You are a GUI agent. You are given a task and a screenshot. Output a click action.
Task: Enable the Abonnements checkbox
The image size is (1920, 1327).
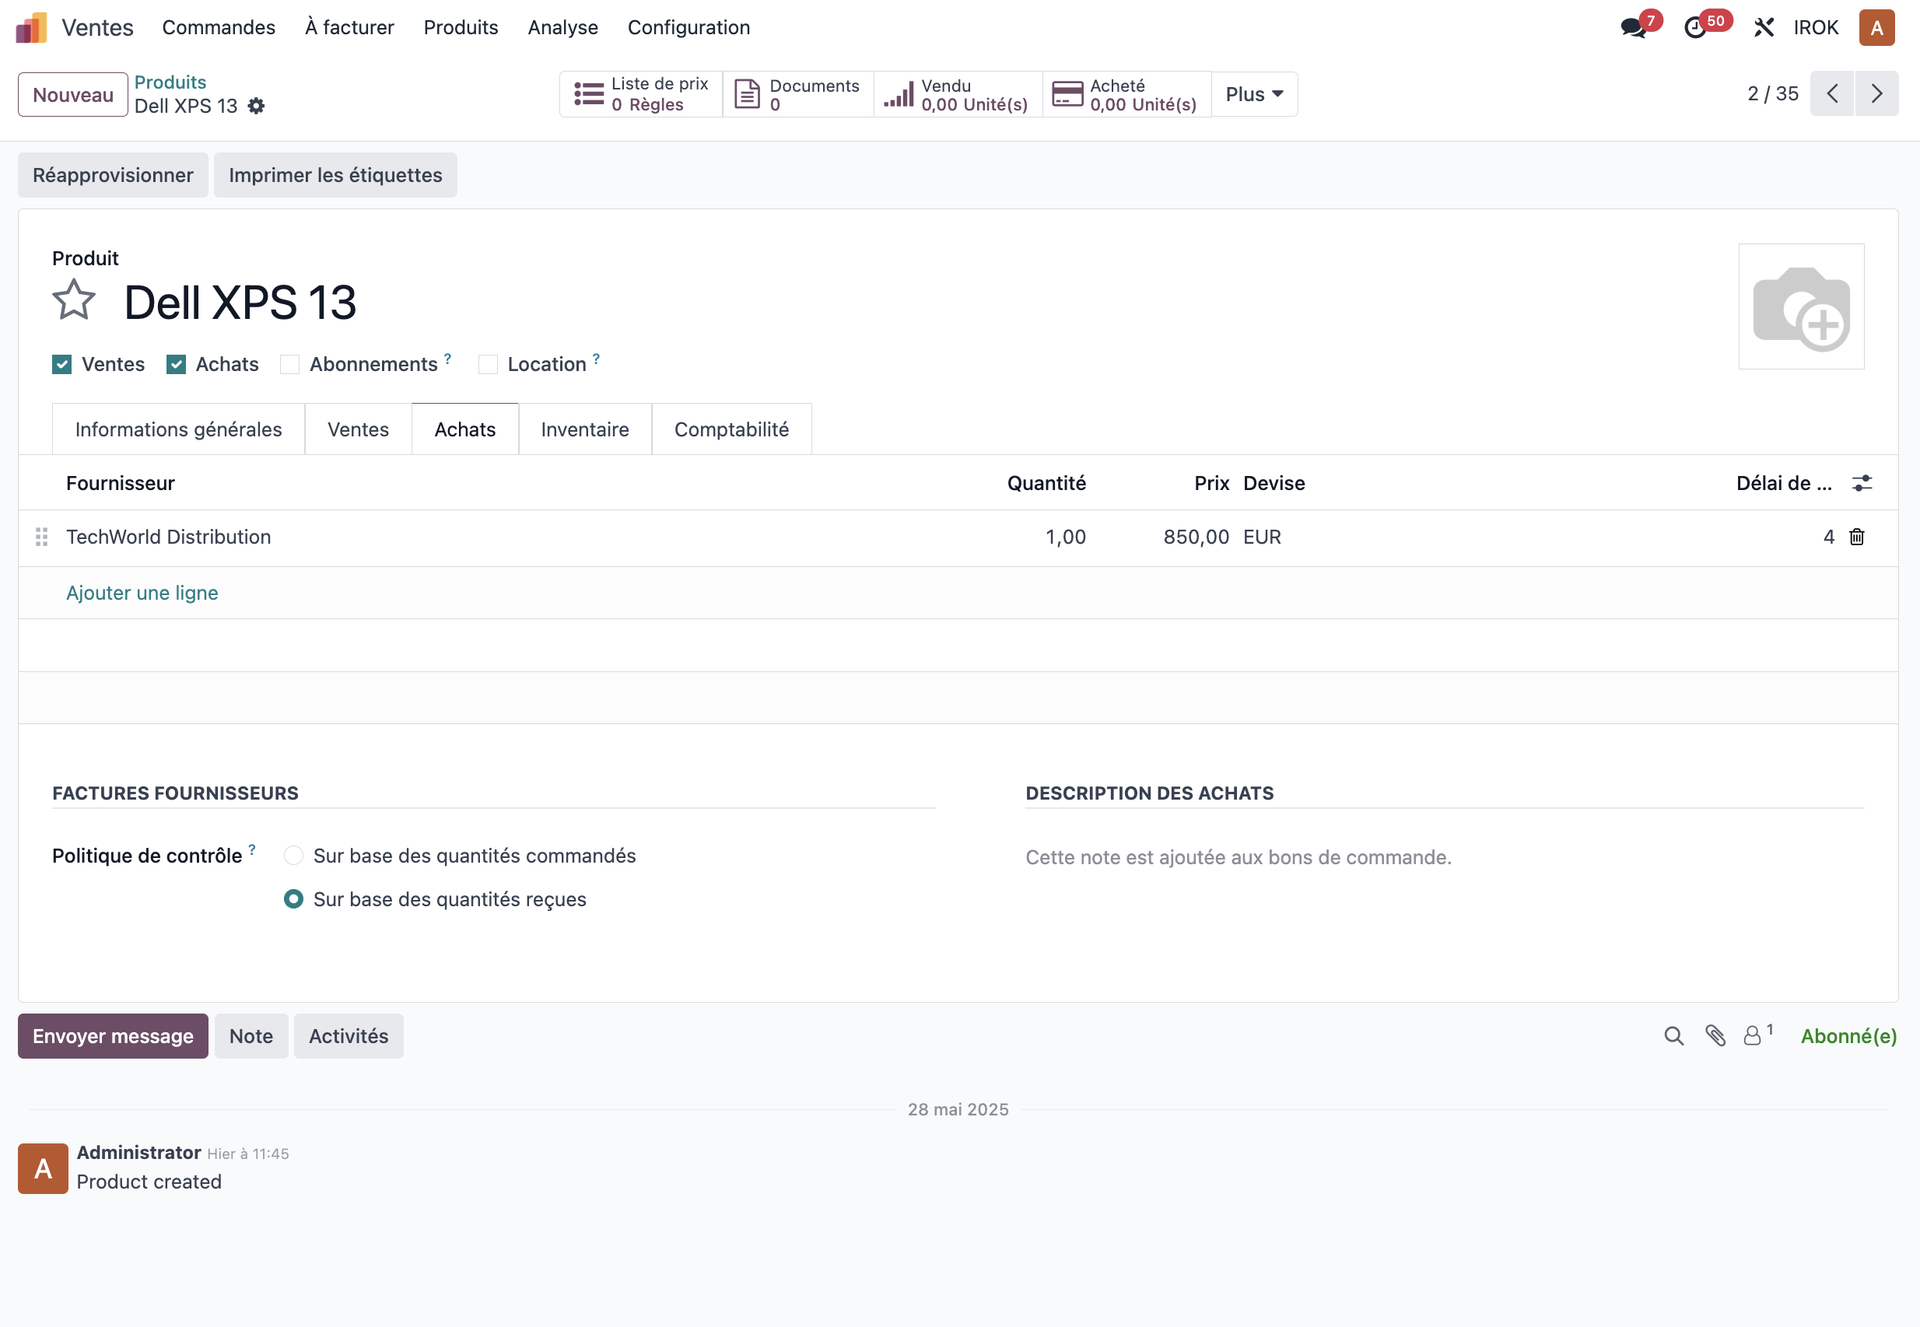[x=290, y=364]
